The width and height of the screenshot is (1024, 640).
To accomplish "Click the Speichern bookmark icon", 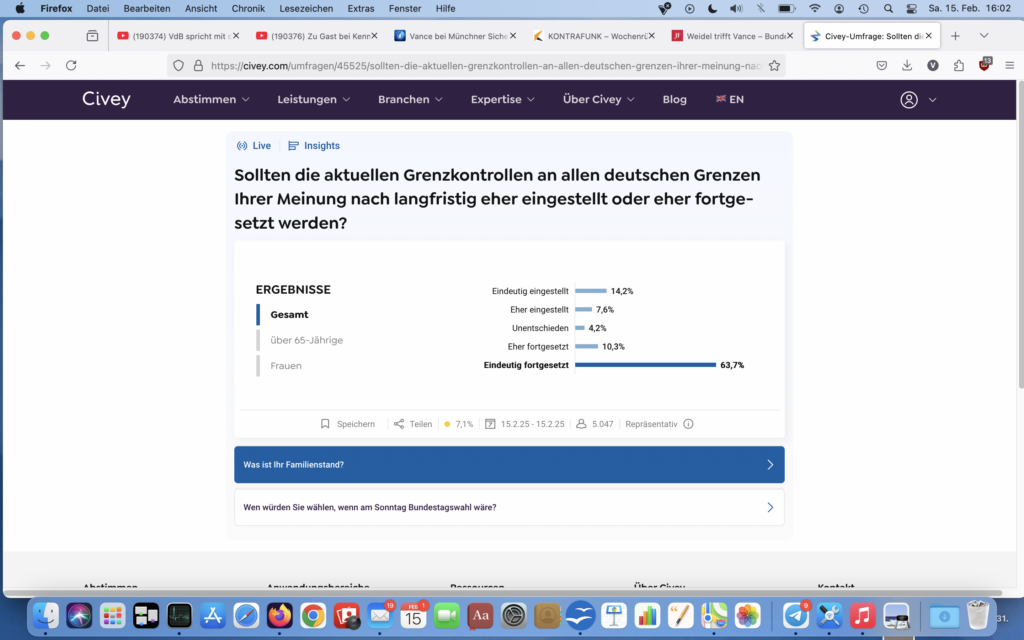I will 325,424.
